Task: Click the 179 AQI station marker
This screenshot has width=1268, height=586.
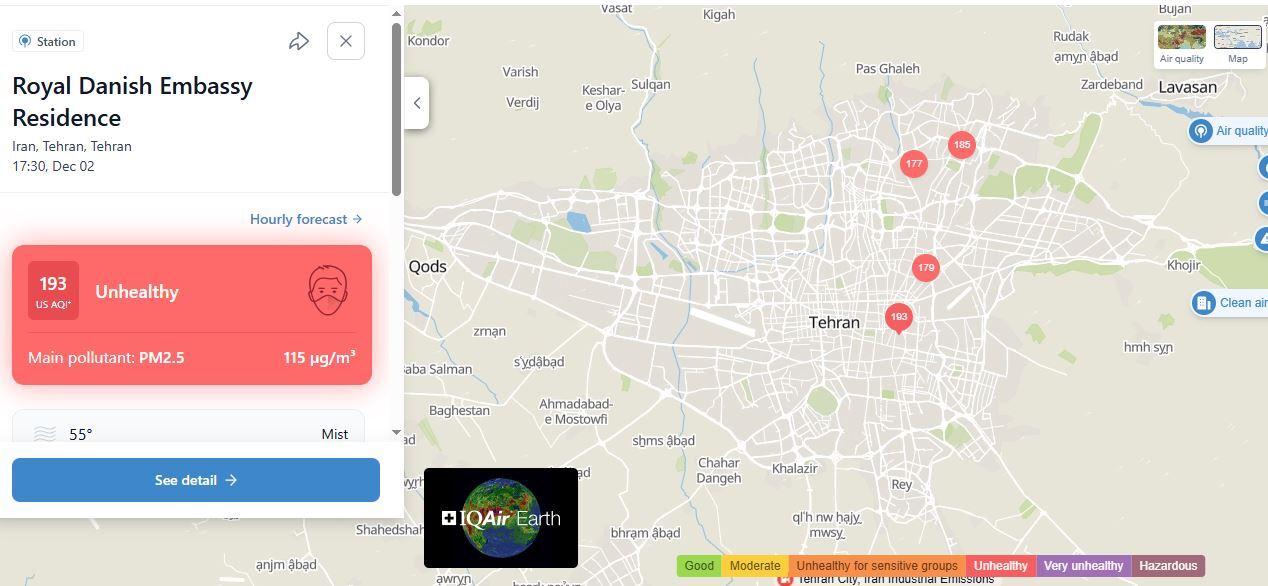Action: (926, 268)
